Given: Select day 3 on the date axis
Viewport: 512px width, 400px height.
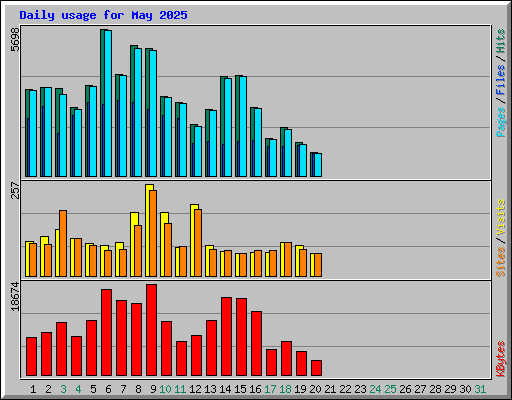Looking at the screenshot, I should pyautogui.click(x=63, y=389).
